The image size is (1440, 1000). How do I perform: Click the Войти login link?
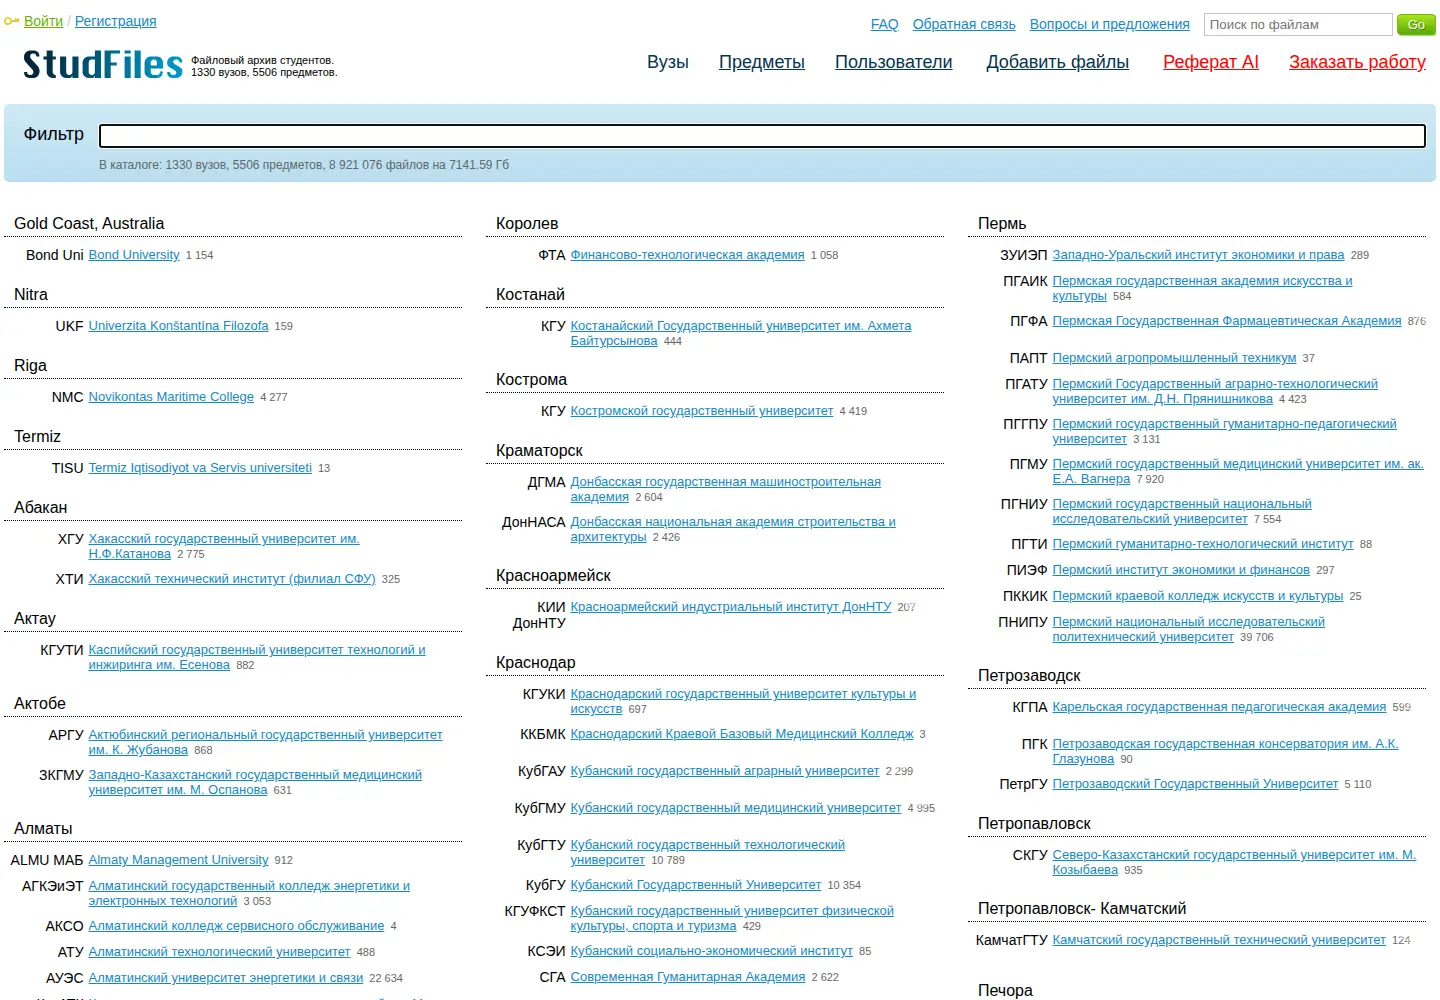pos(43,21)
